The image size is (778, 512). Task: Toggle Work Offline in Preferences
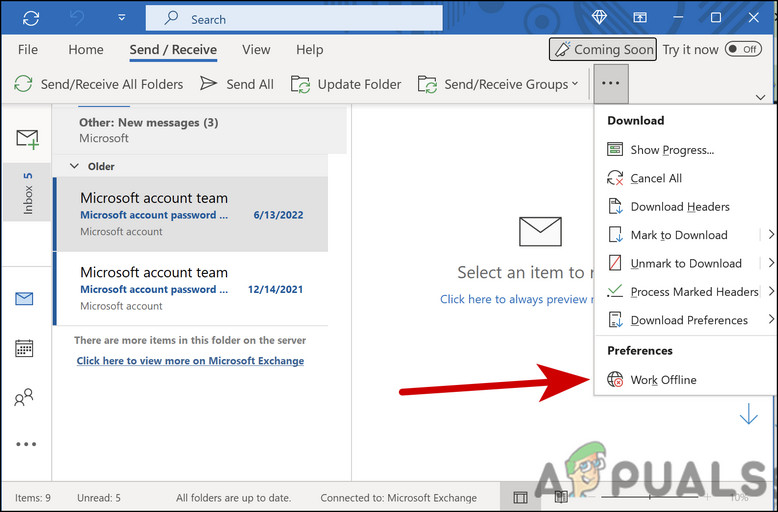[685, 380]
